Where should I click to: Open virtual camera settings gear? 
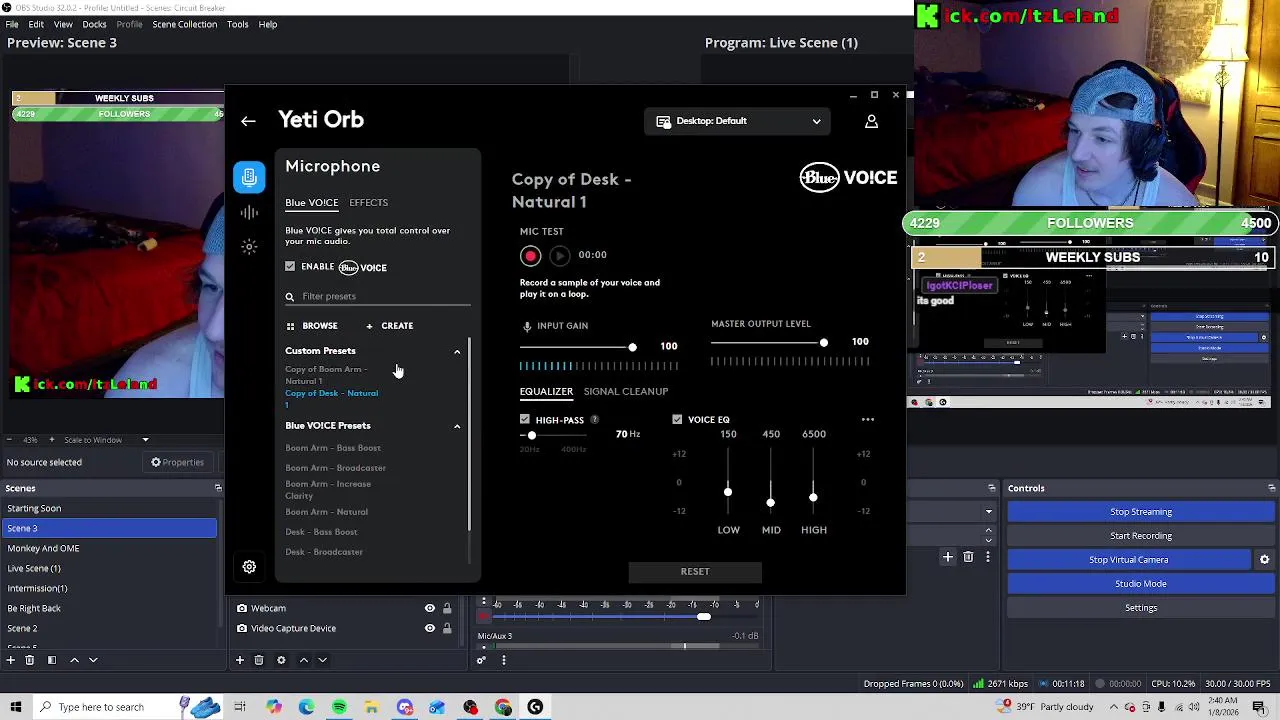pos(1264,560)
